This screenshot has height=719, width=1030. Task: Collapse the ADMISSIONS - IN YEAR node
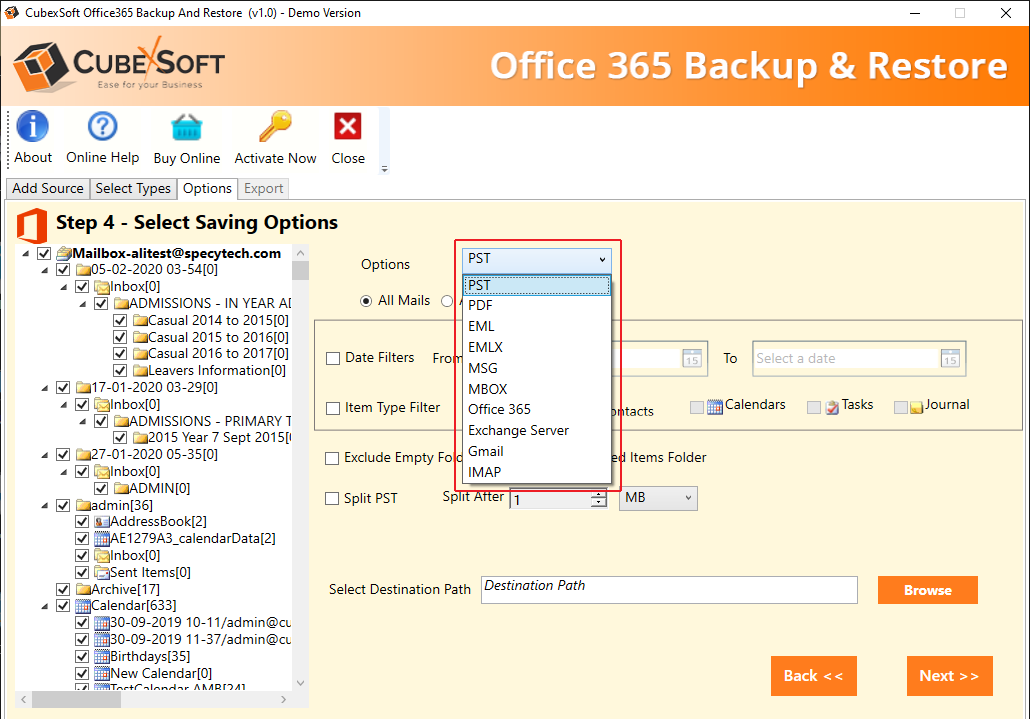(x=83, y=304)
